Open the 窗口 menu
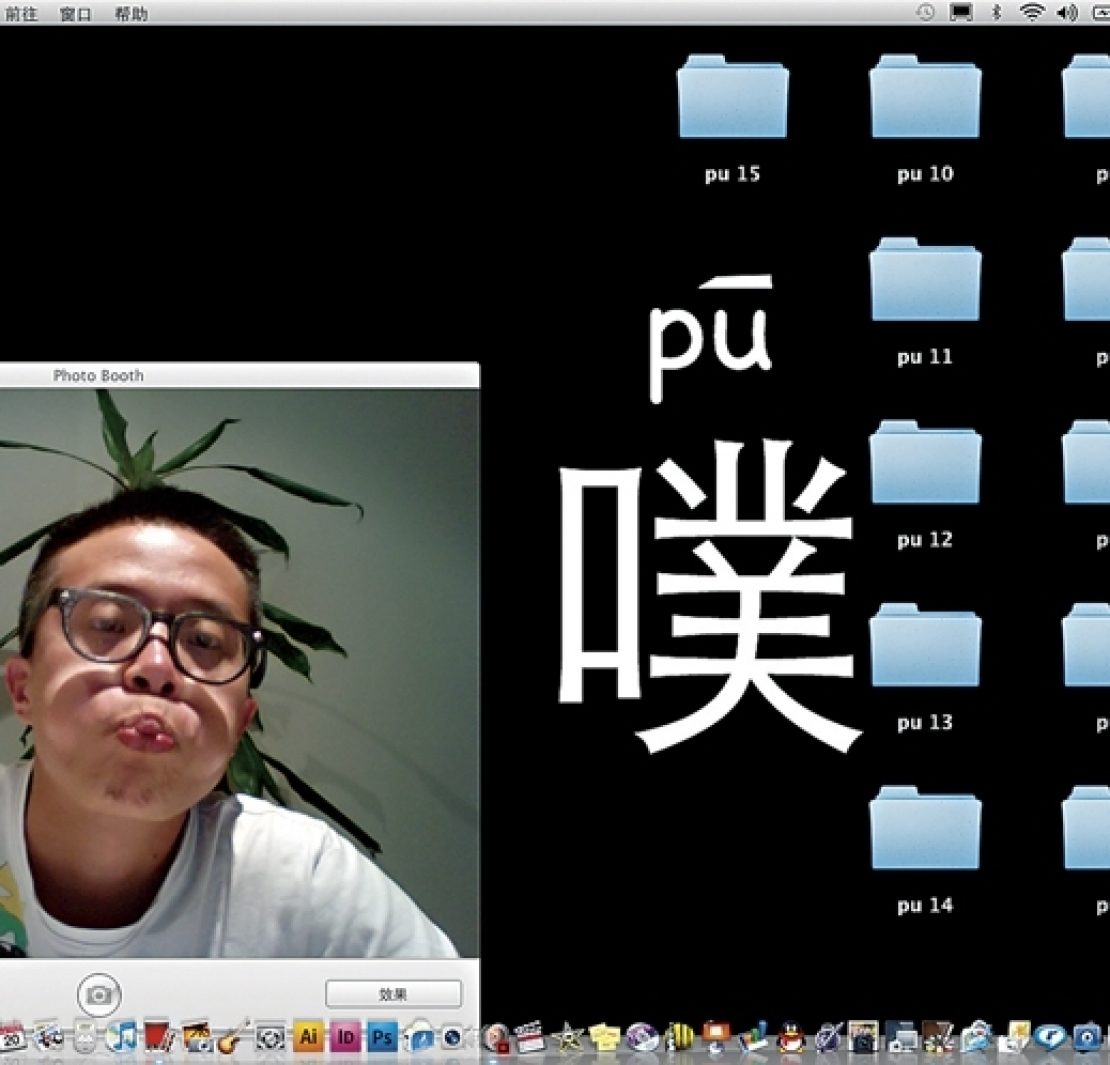The width and height of the screenshot is (1110, 1065). click(76, 14)
